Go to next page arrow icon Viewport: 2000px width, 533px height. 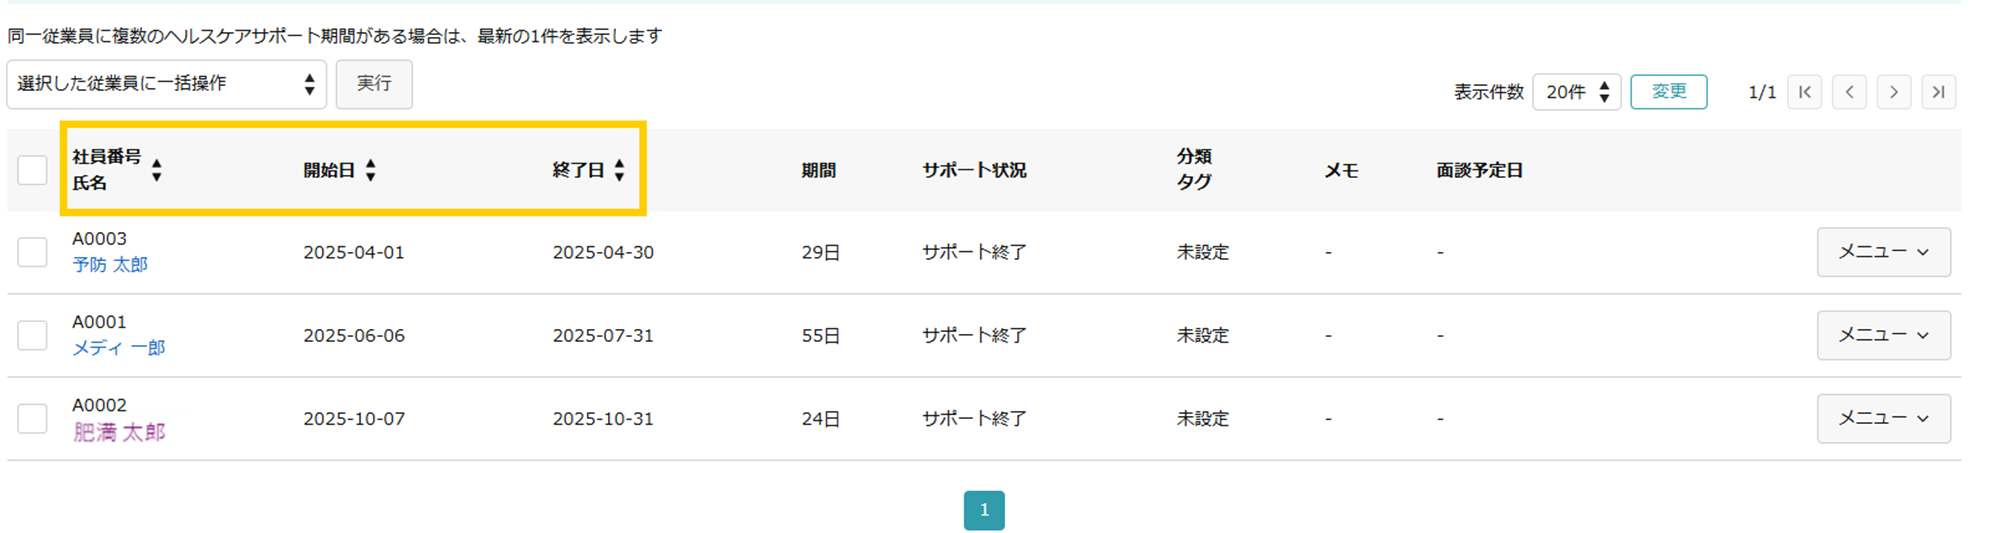click(1894, 92)
